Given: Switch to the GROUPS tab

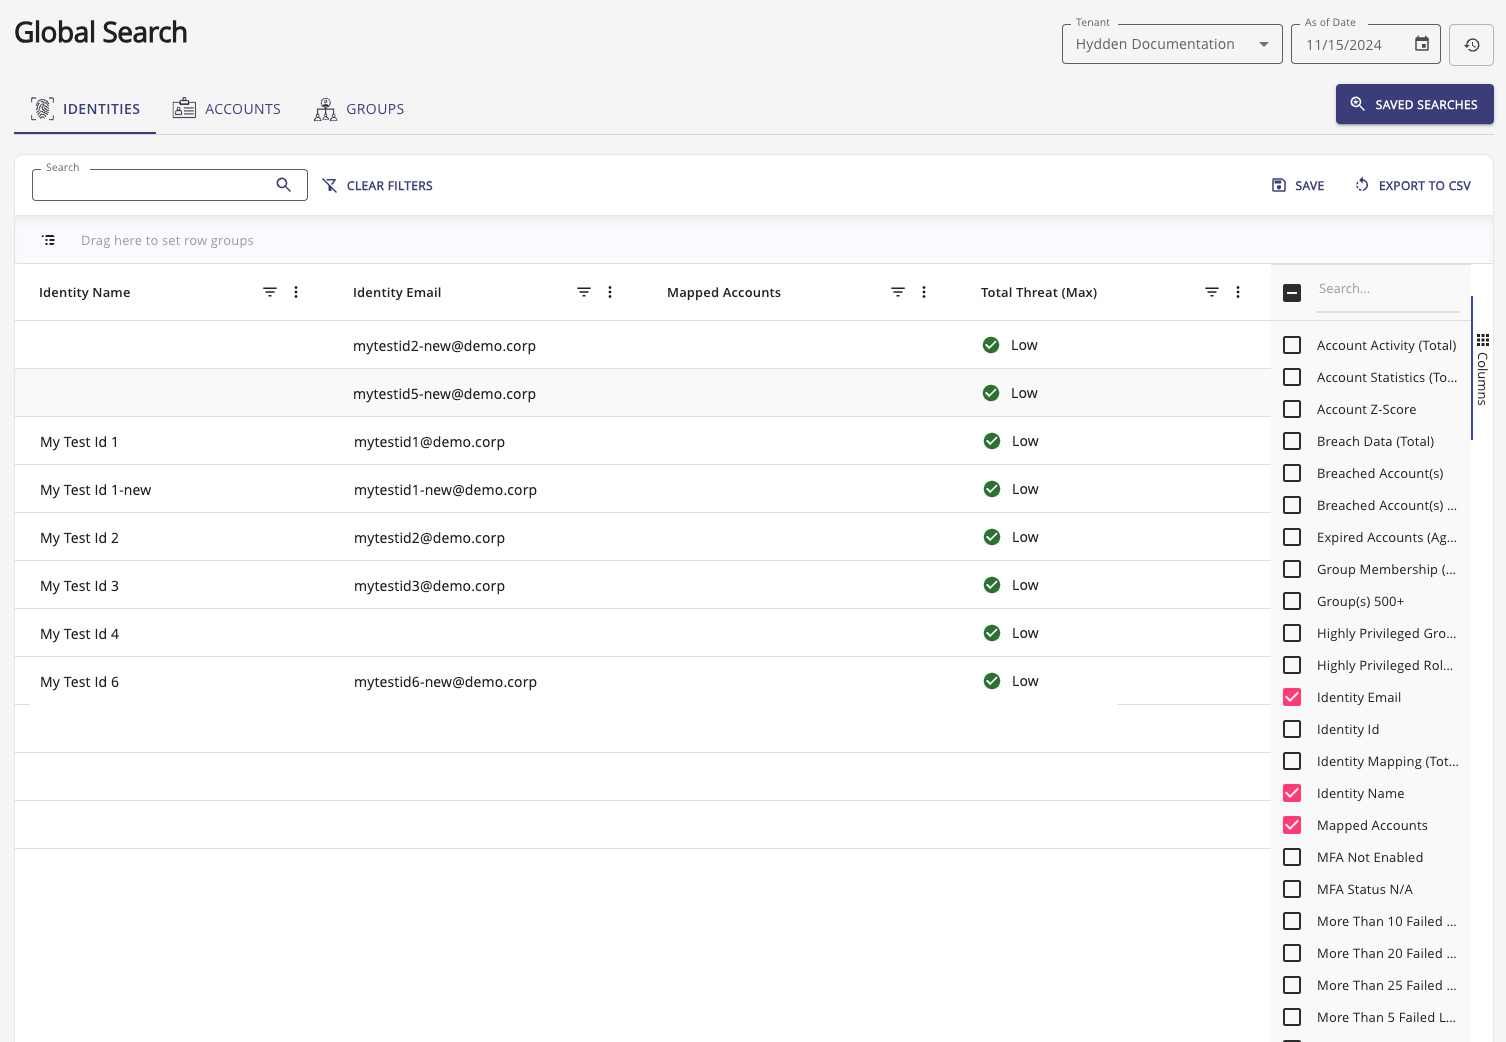Looking at the screenshot, I should 359,108.
